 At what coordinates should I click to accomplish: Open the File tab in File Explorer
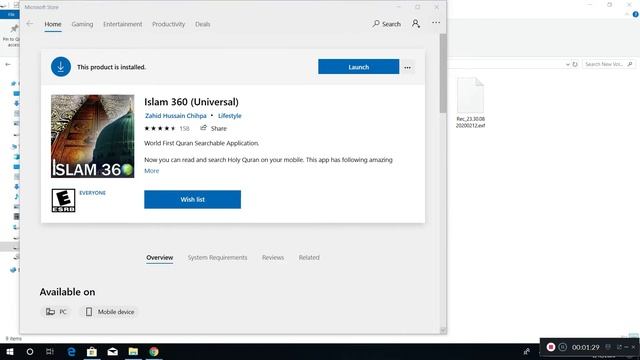coord(11,15)
